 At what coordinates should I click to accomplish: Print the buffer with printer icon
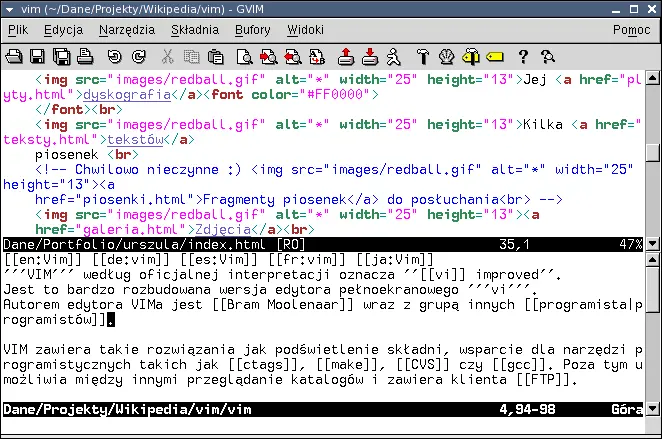click(86, 56)
